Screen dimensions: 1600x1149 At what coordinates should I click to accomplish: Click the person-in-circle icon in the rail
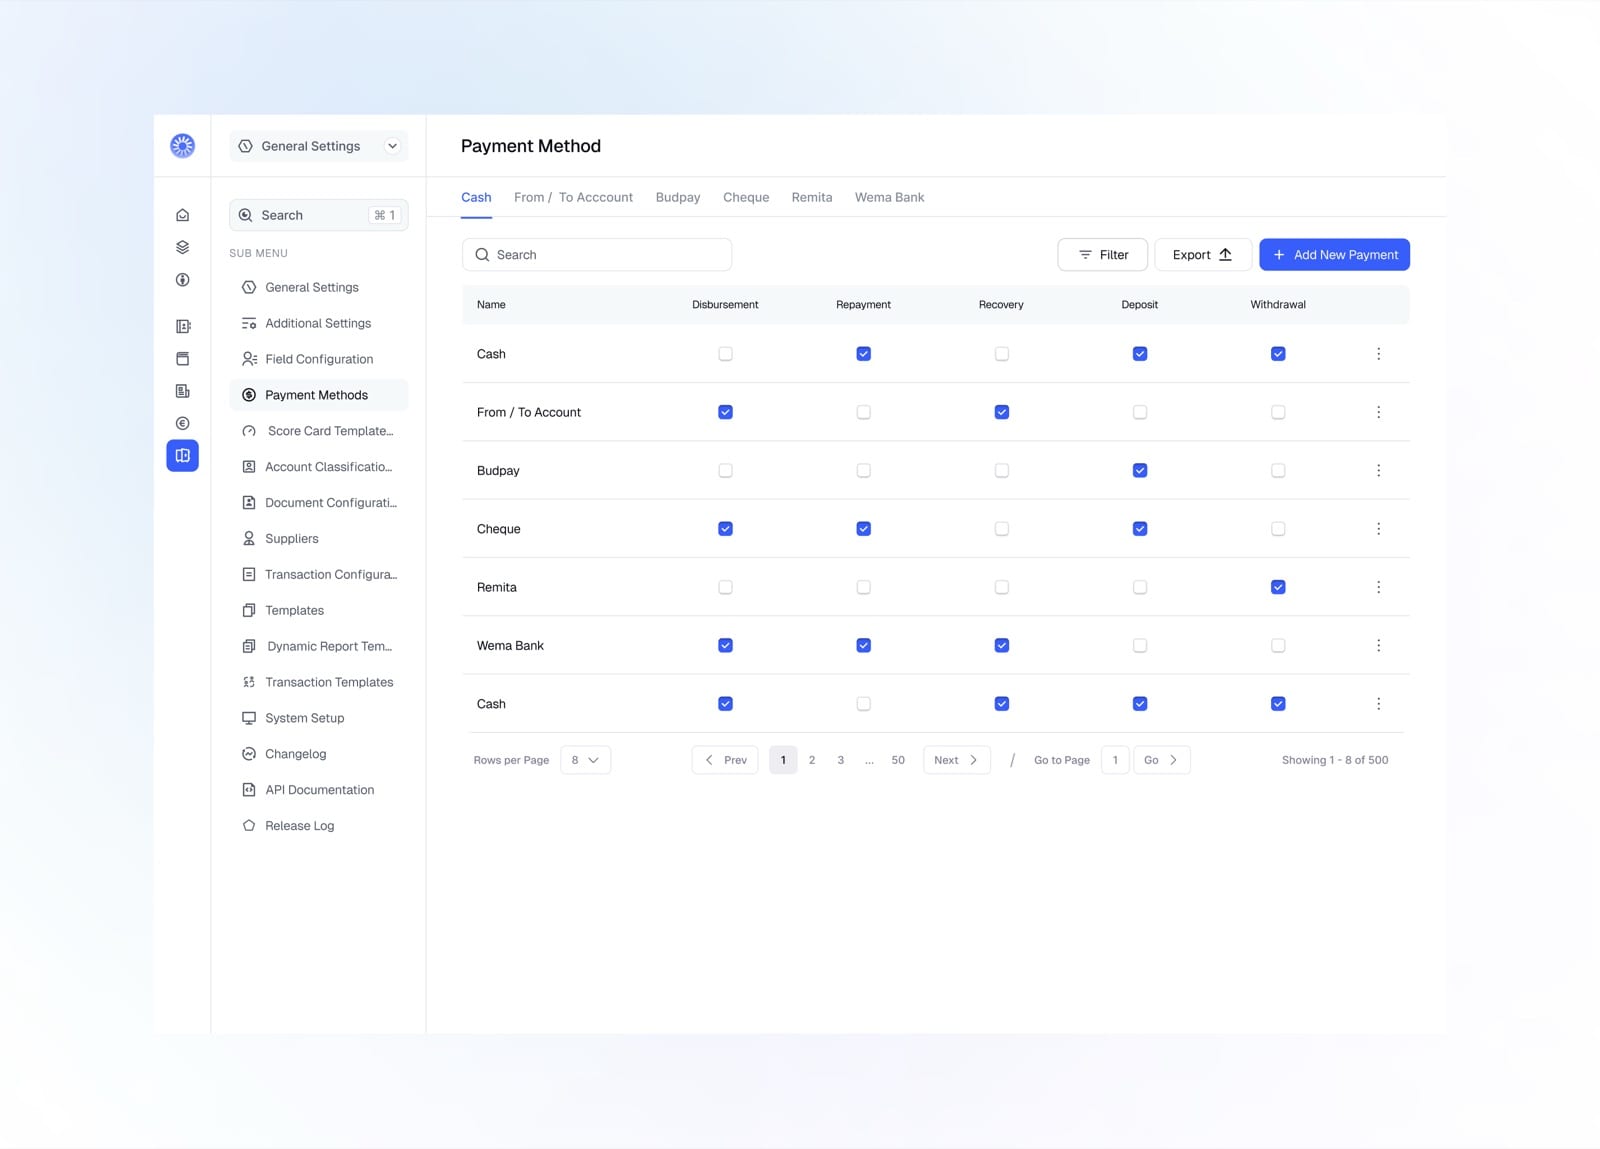(182, 280)
